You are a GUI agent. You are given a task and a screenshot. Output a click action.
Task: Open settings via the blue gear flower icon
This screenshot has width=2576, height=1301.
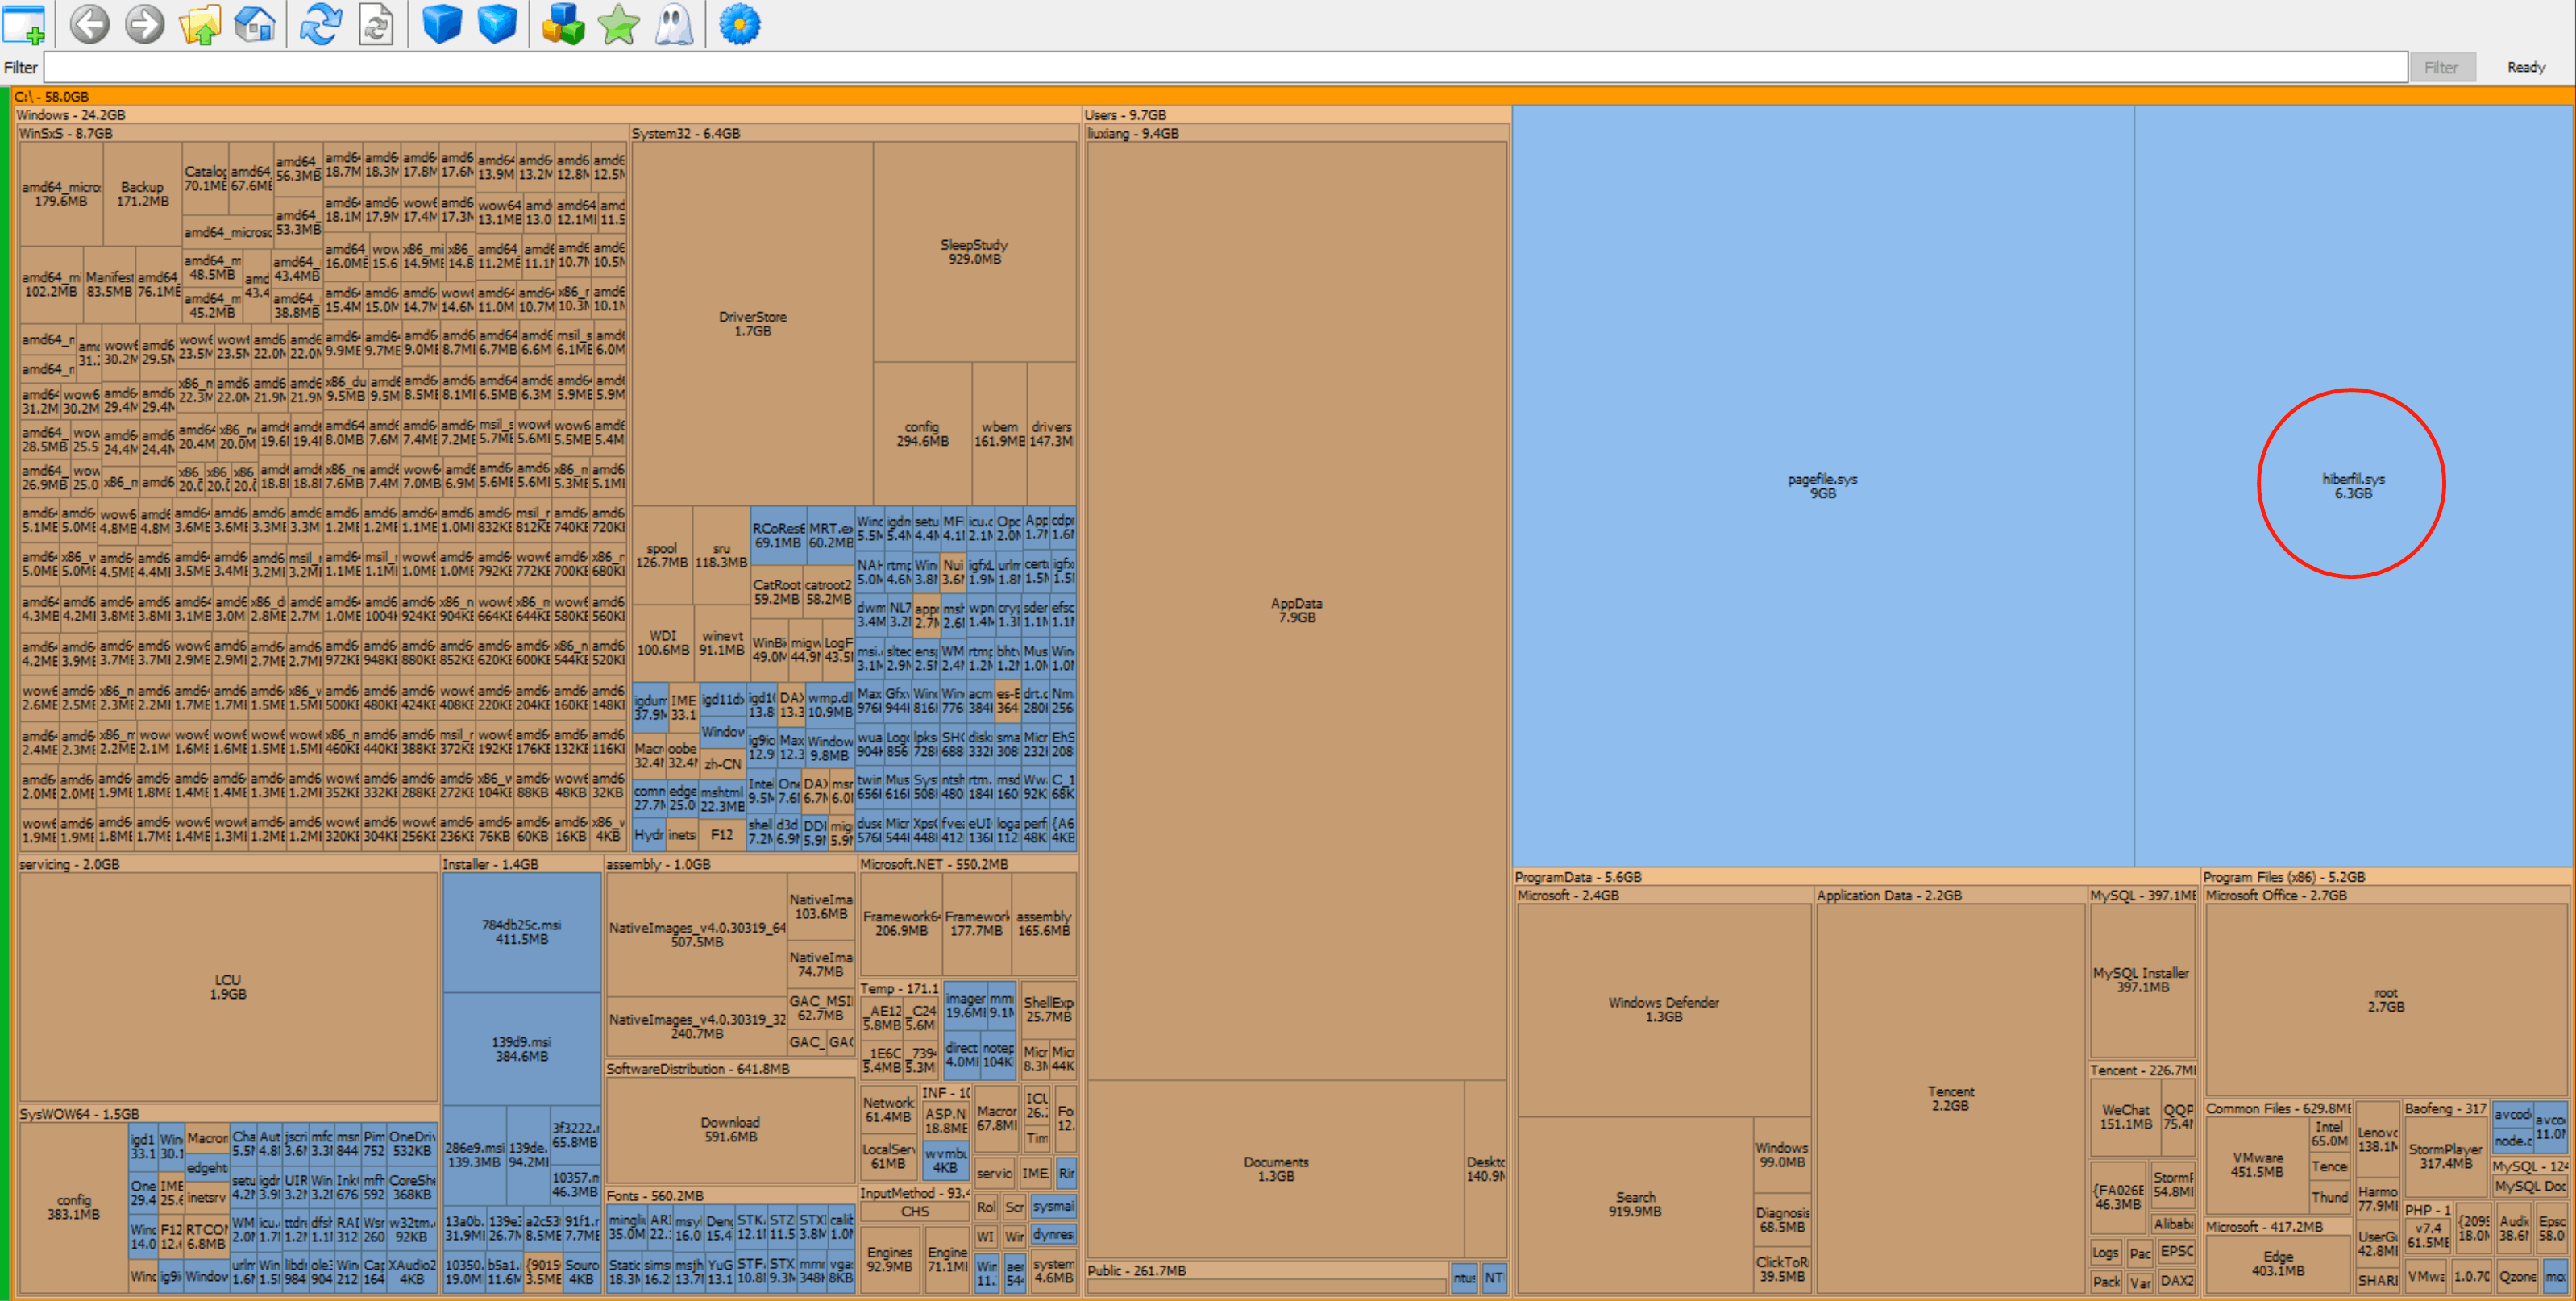pos(740,24)
